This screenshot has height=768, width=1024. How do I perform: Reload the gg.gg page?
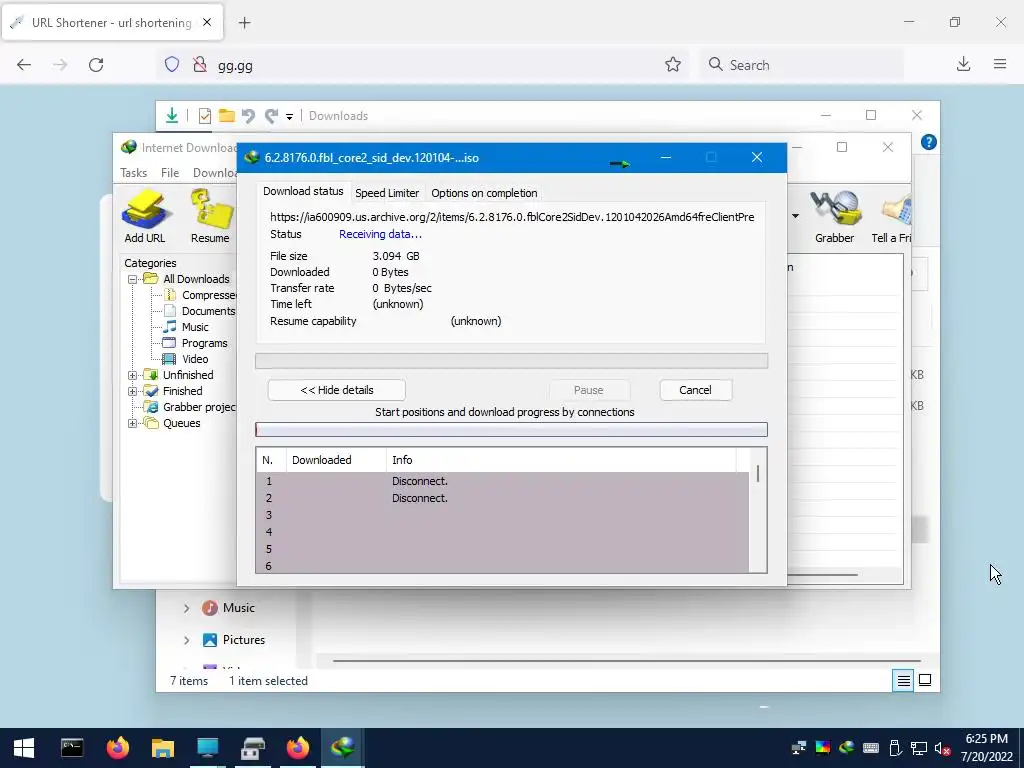pos(96,64)
